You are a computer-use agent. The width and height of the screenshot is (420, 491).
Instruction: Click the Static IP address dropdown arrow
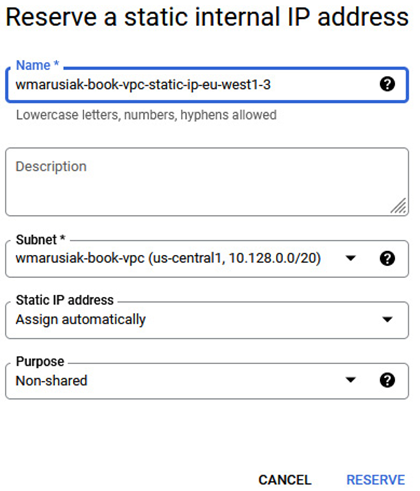click(387, 320)
